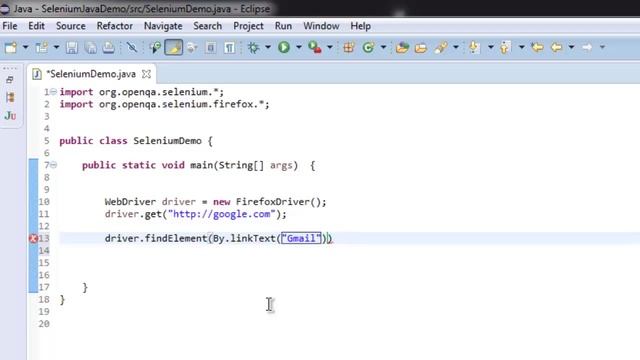
Task: Toggle Mark Occurrences highlighter button
Action: click(x=173, y=48)
